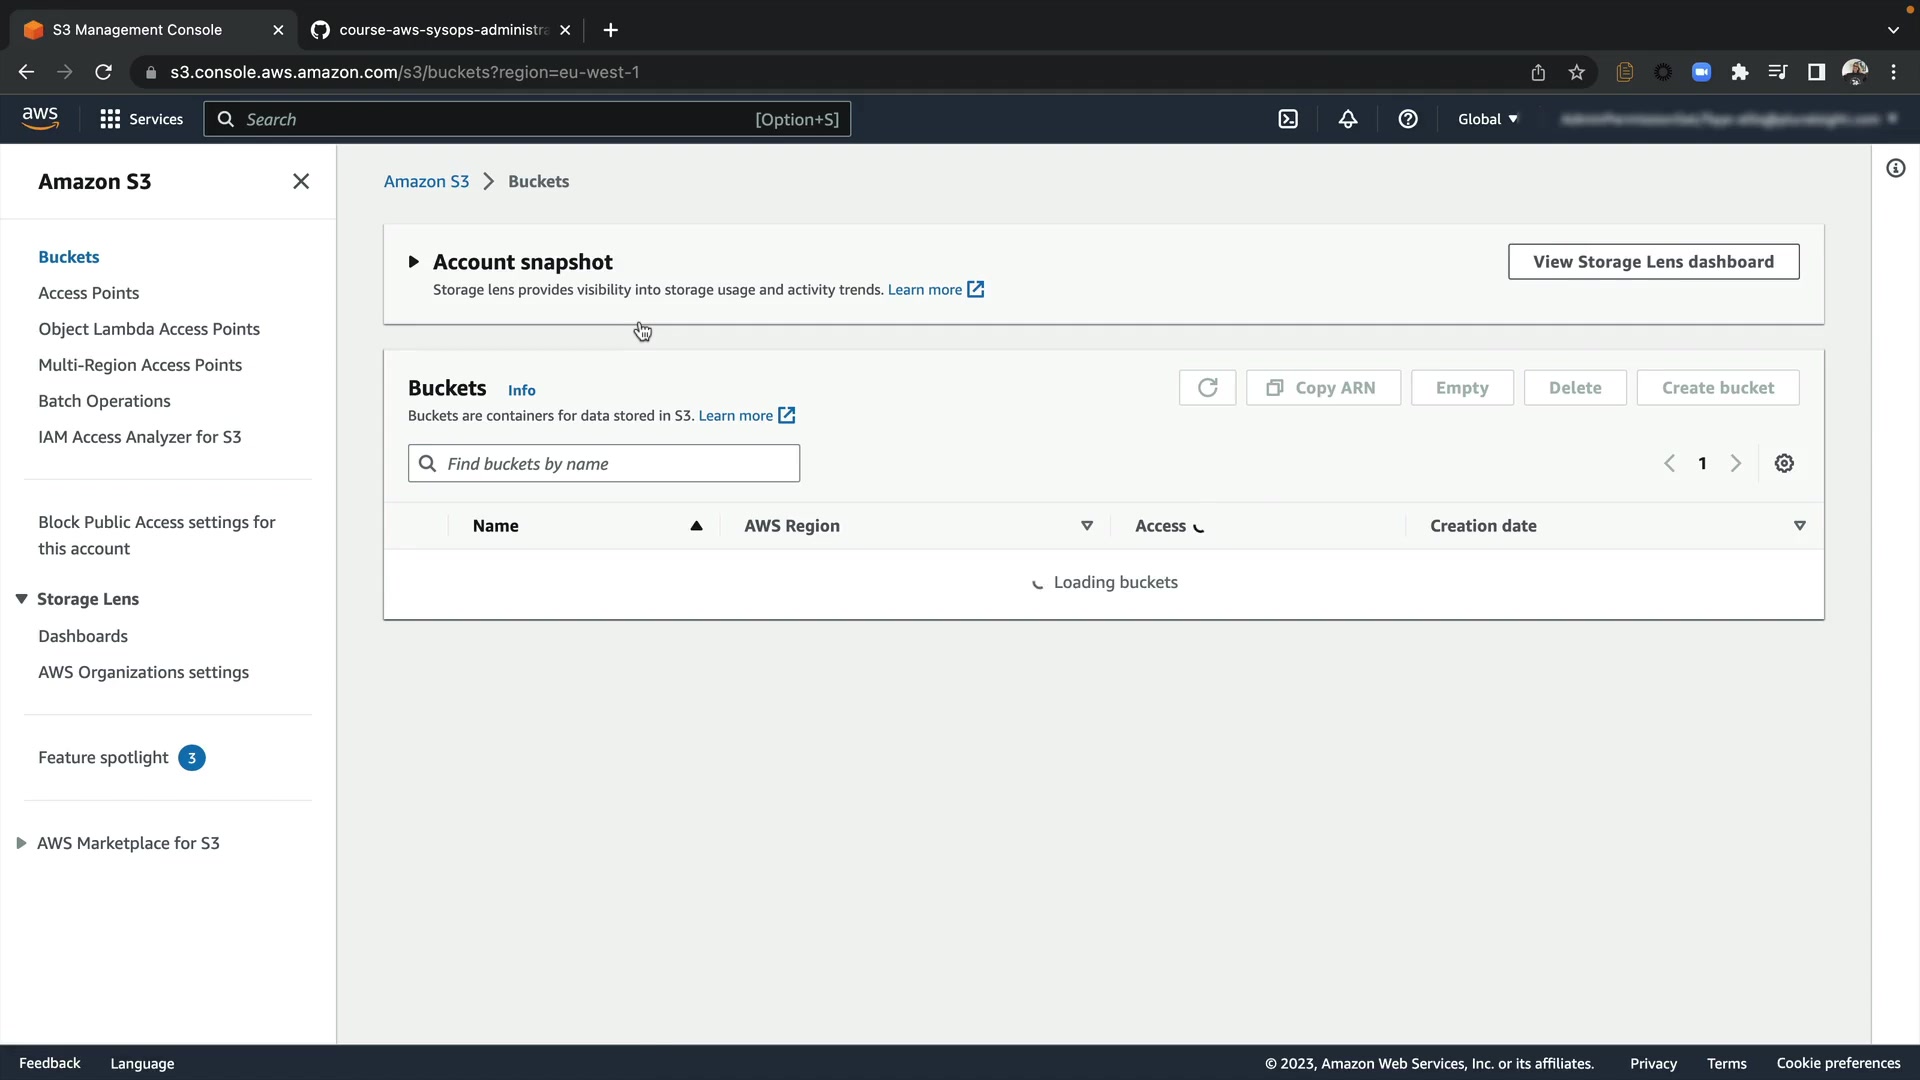The width and height of the screenshot is (1920, 1080).
Task: Open the notifications bell
Action: (x=1348, y=119)
